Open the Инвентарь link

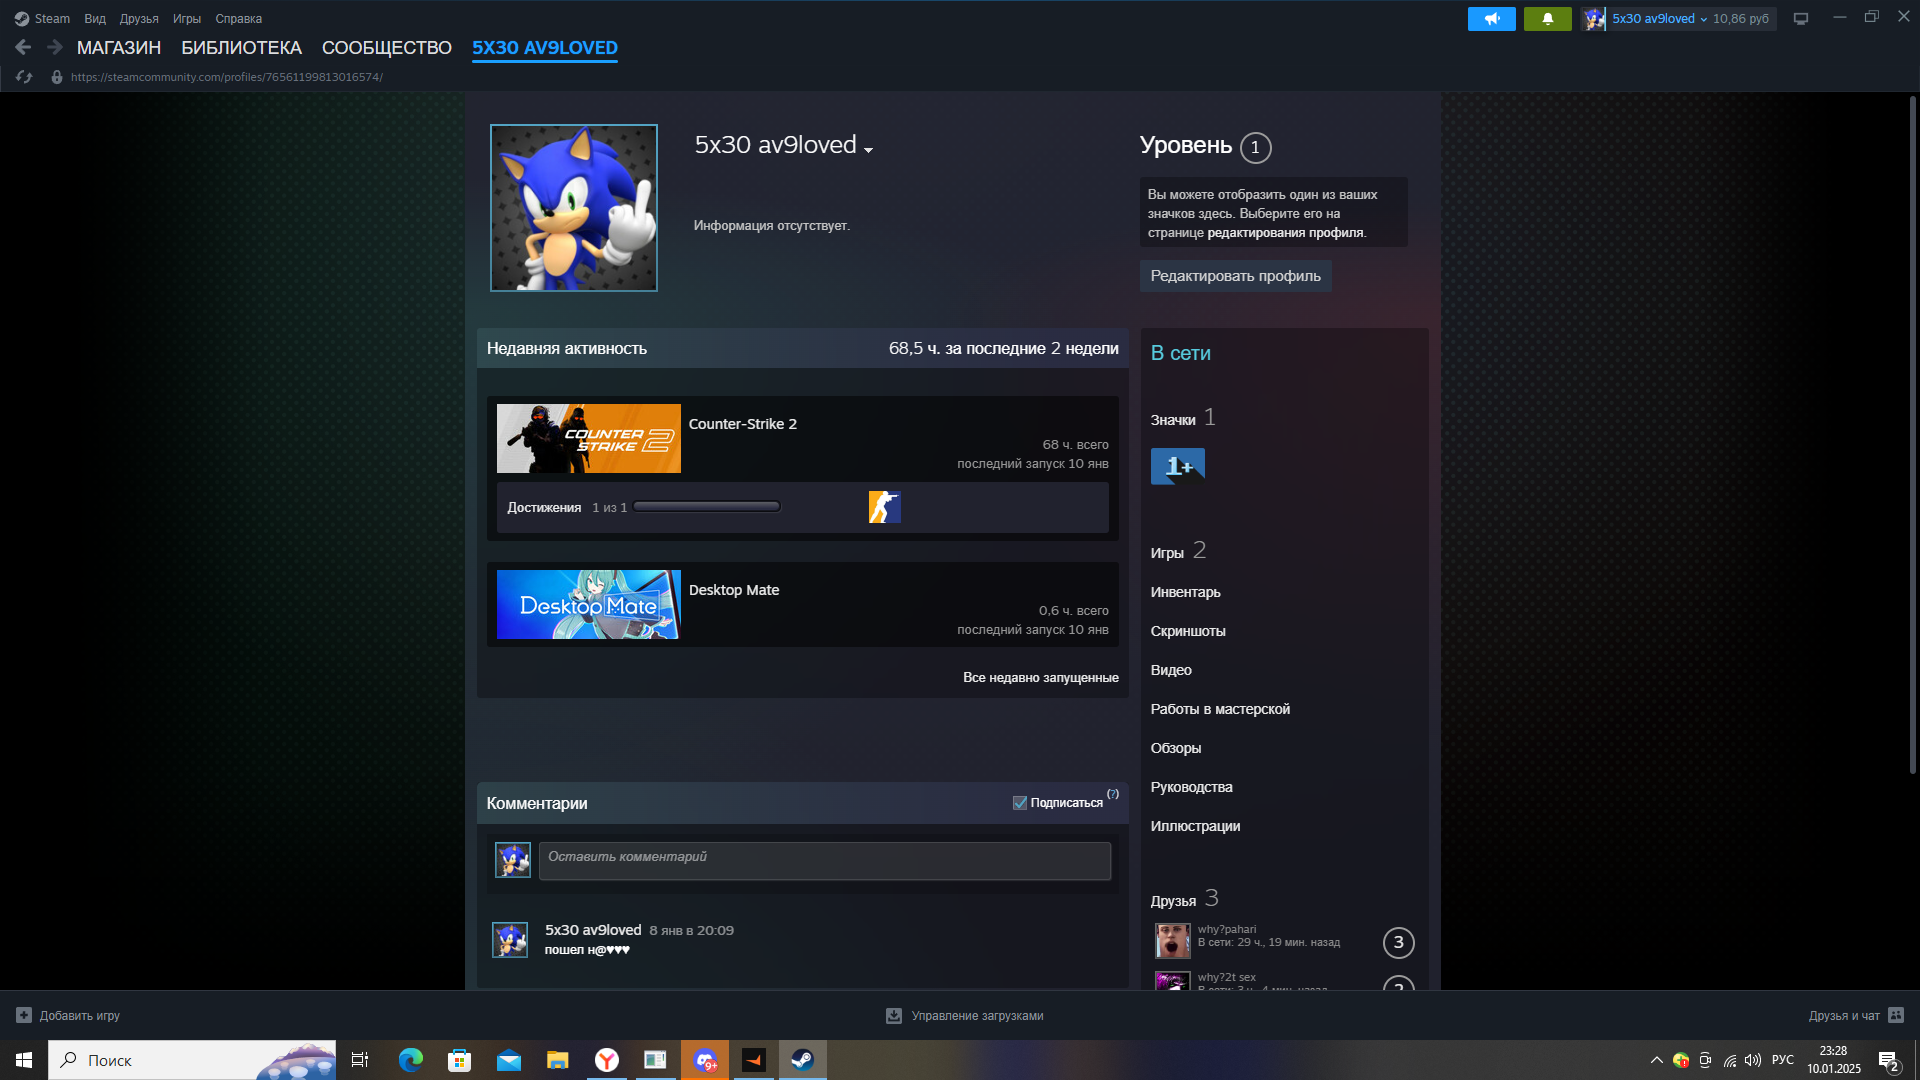pyautogui.click(x=1185, y=592)
